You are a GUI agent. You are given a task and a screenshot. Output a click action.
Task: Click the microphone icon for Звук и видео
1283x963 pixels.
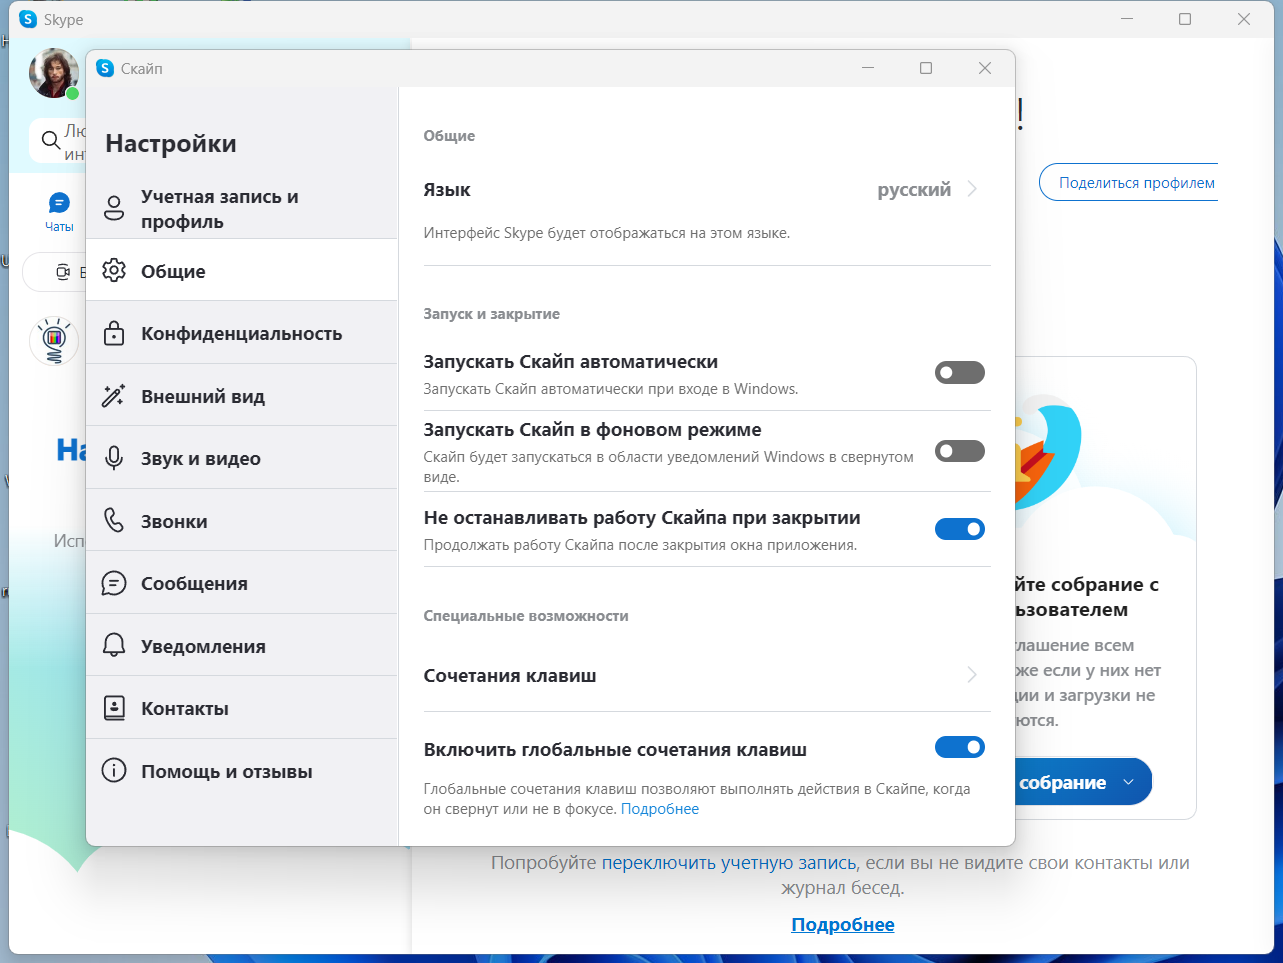click(114, 458)
